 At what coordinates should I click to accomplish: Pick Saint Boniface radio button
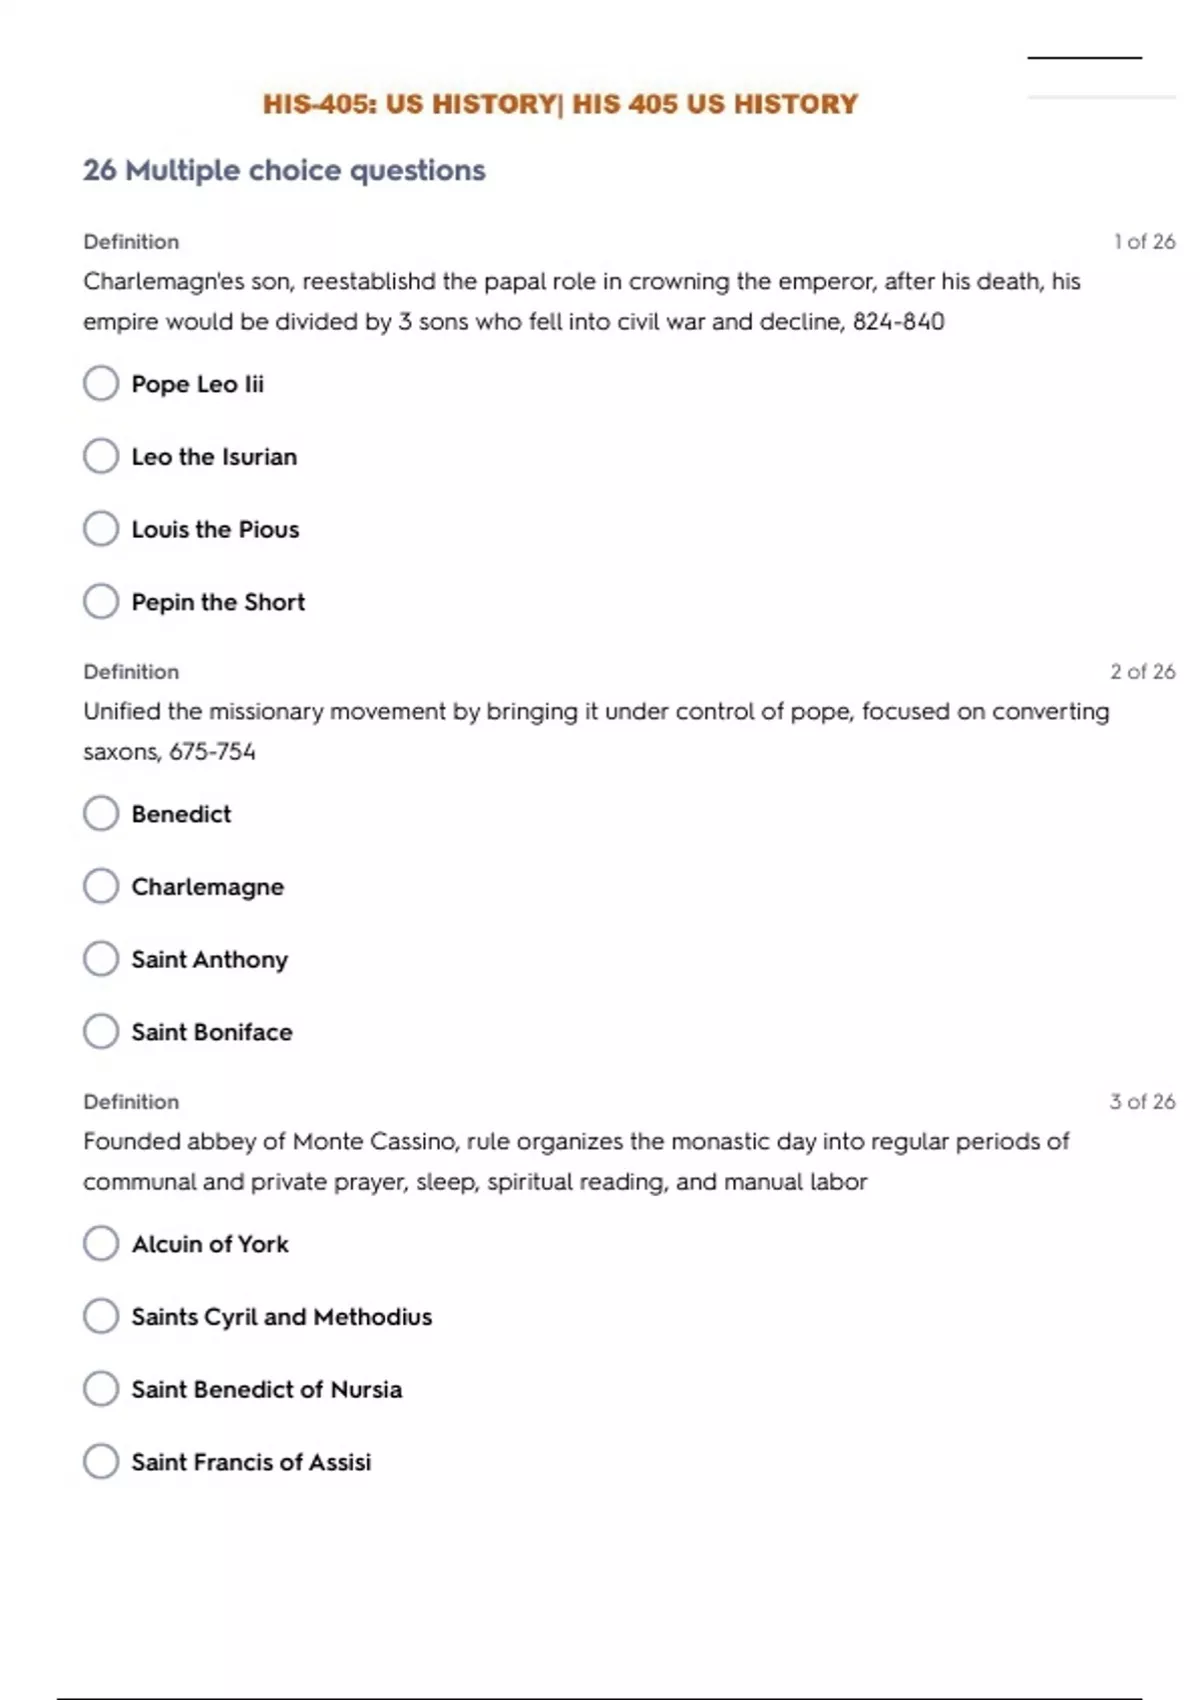click(x=101, y=1032)
